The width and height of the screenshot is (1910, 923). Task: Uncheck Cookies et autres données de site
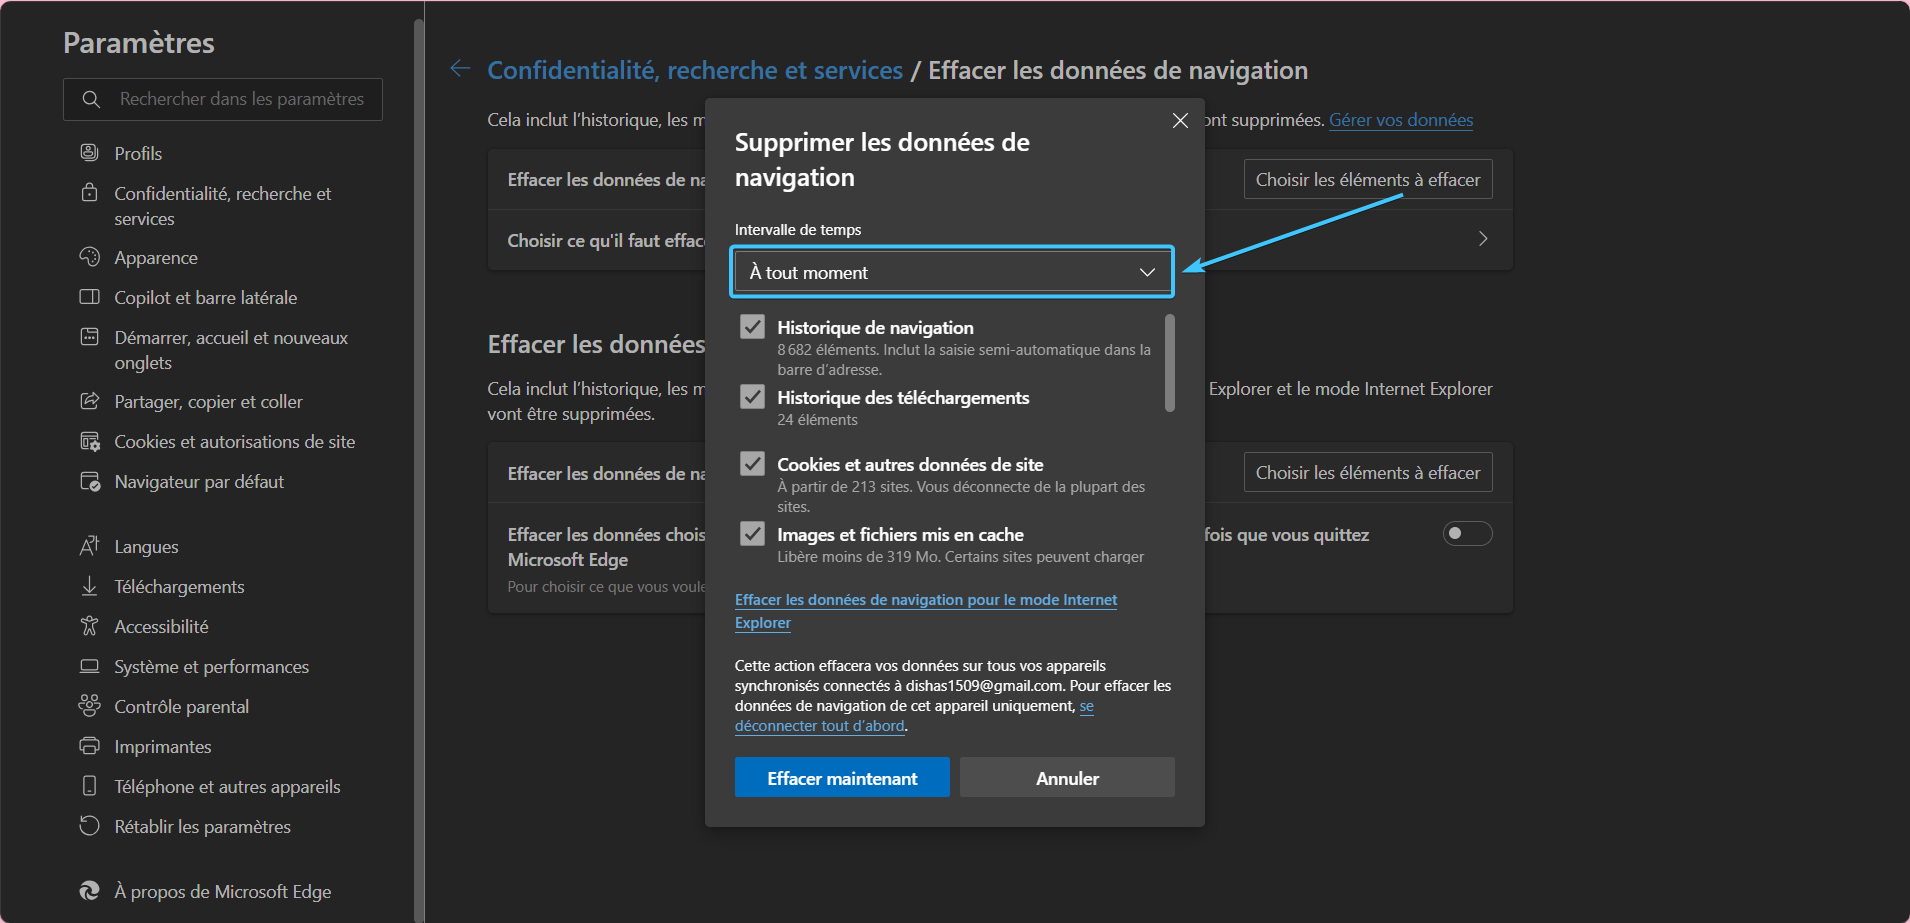pyautogui.click(x=752, y=464)
